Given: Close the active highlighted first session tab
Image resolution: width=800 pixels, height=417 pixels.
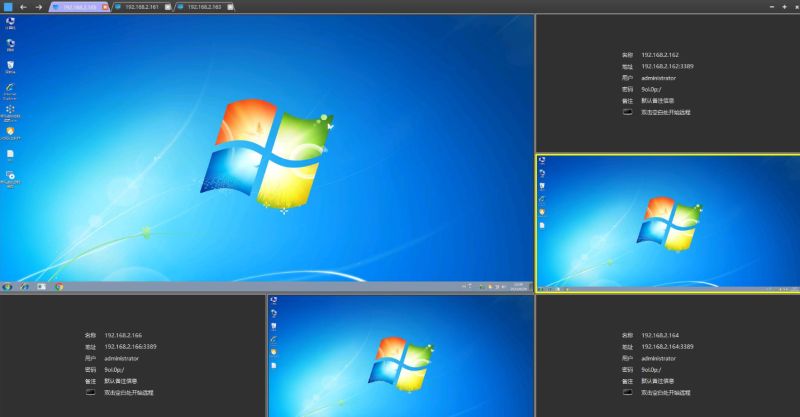Looking at the screenshot, I should point(105,7).
